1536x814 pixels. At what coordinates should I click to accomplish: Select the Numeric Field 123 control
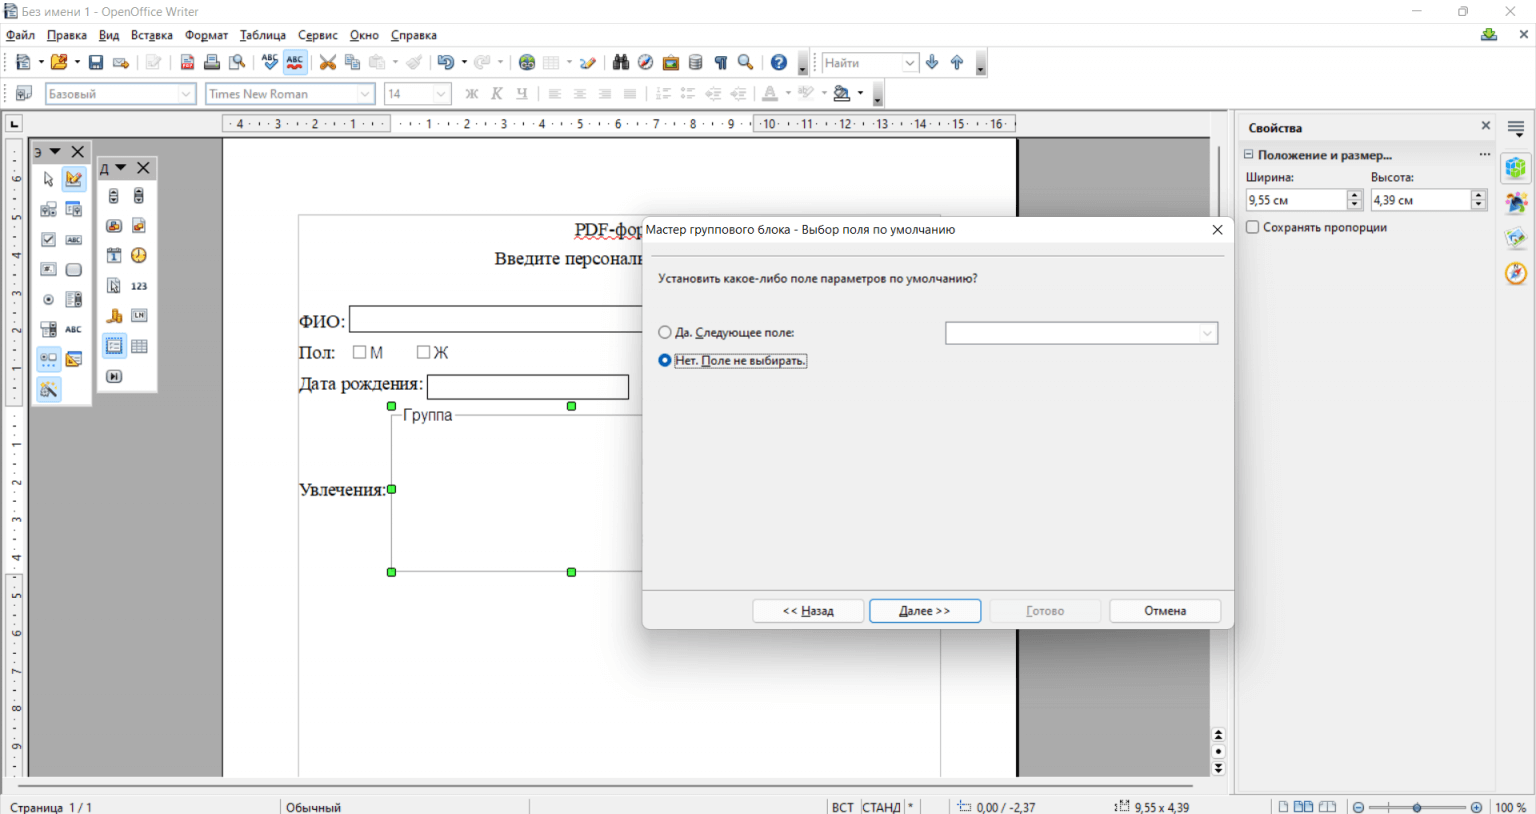(139, 286)
